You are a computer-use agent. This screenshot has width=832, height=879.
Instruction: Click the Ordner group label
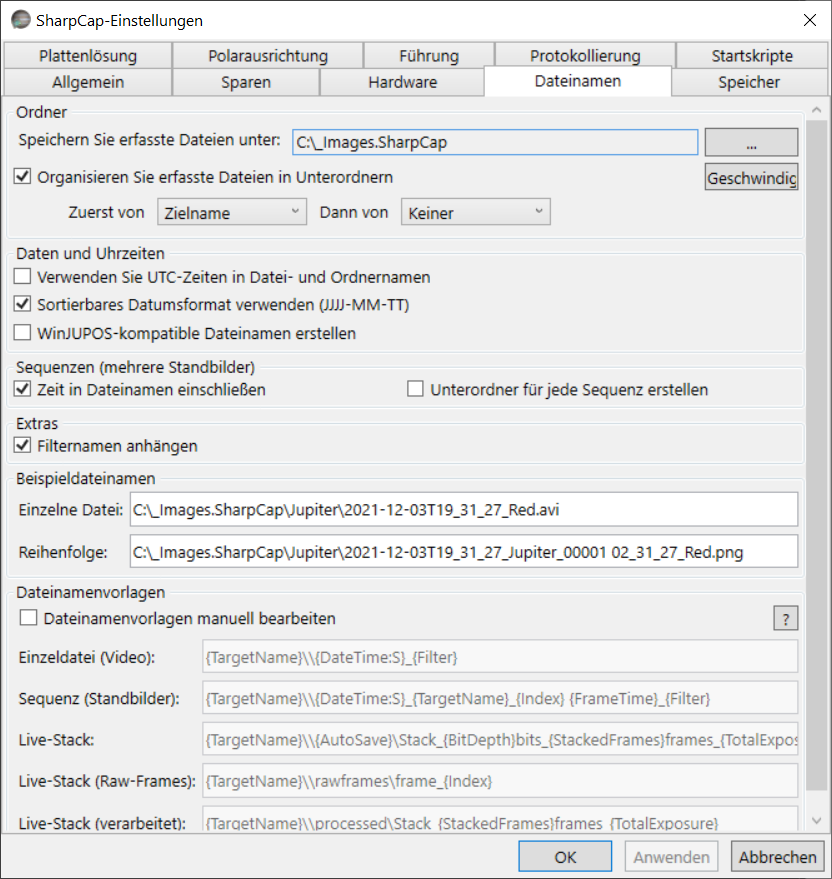tap(41, 112)
